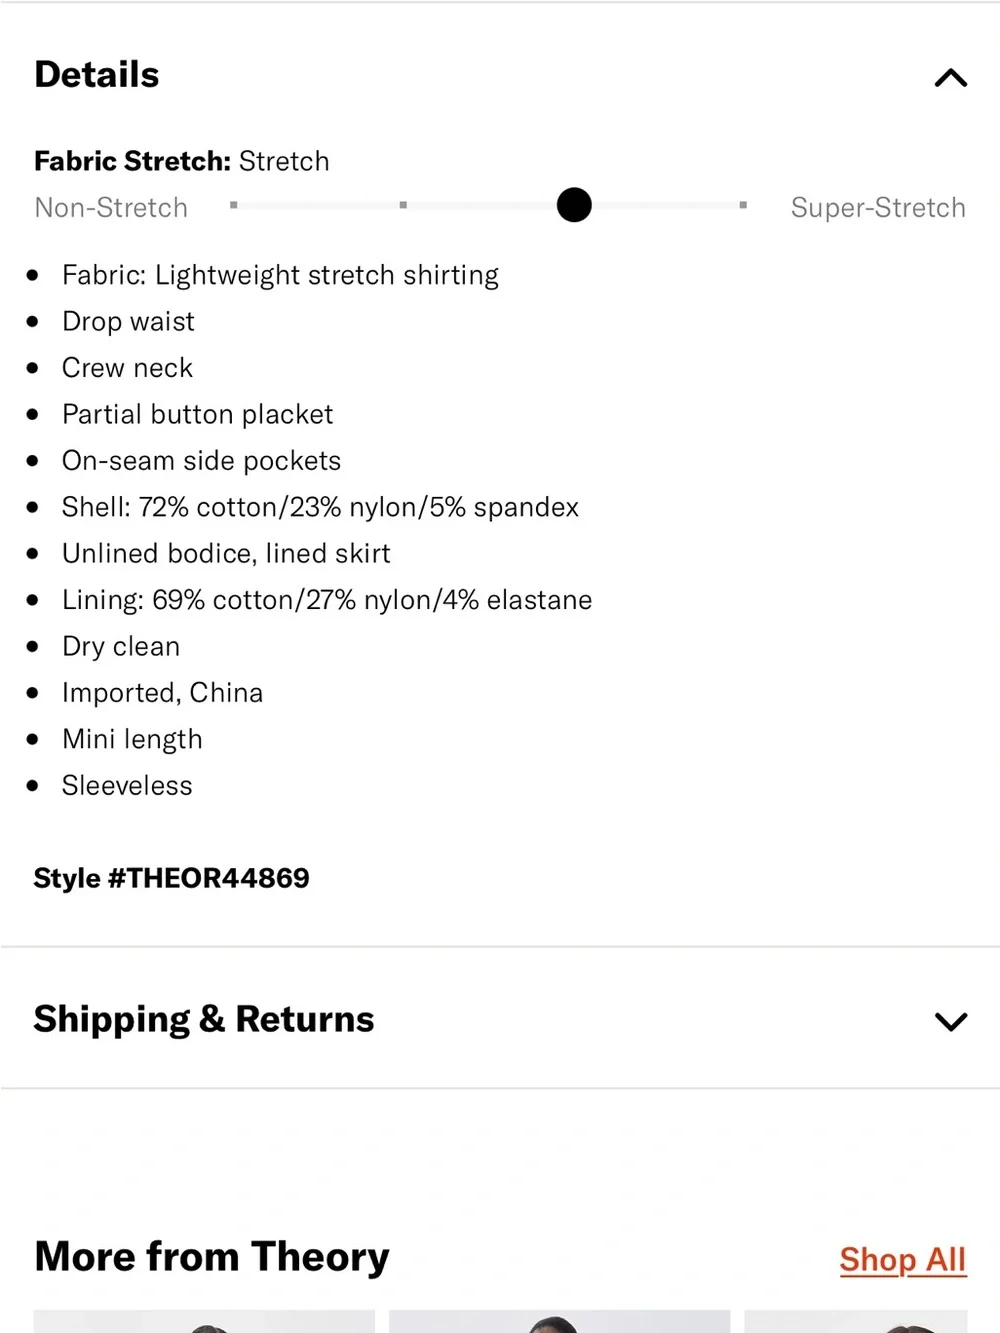This screenshot has height=1333, width=1000.
Task: Select the Super-Stretch label
Action: [878, 207]
